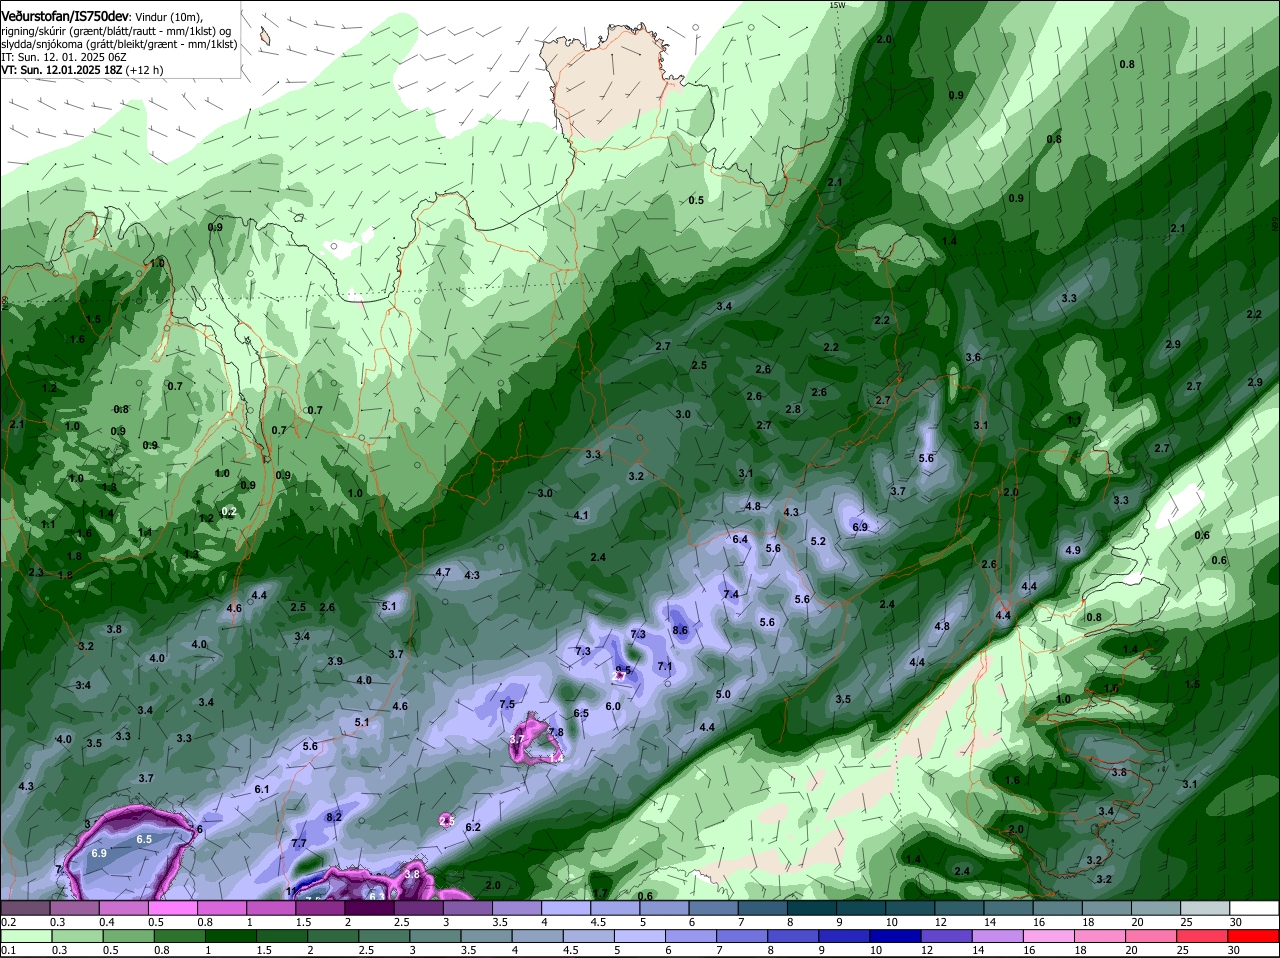The width and height of the screenshot is (1280, 958).
Task: Click the 15W longitude label
Action: coord(837,5)
